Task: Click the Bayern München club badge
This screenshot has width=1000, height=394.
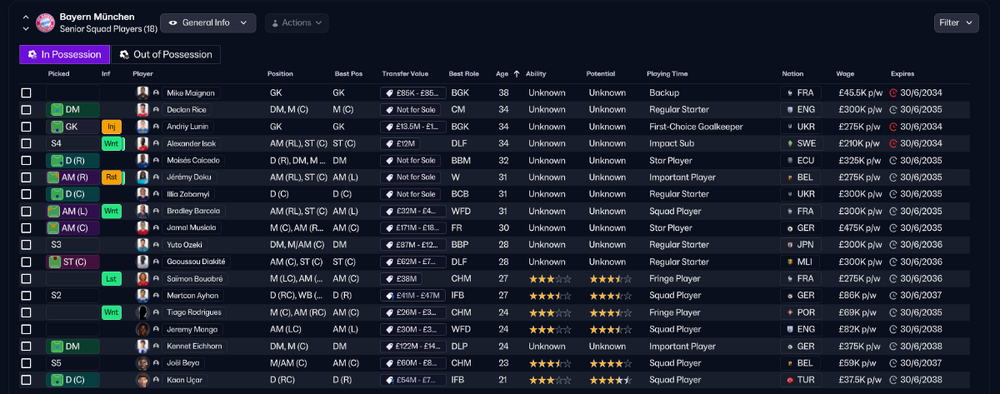Action: pyautogui.click(x=45, y=23)
